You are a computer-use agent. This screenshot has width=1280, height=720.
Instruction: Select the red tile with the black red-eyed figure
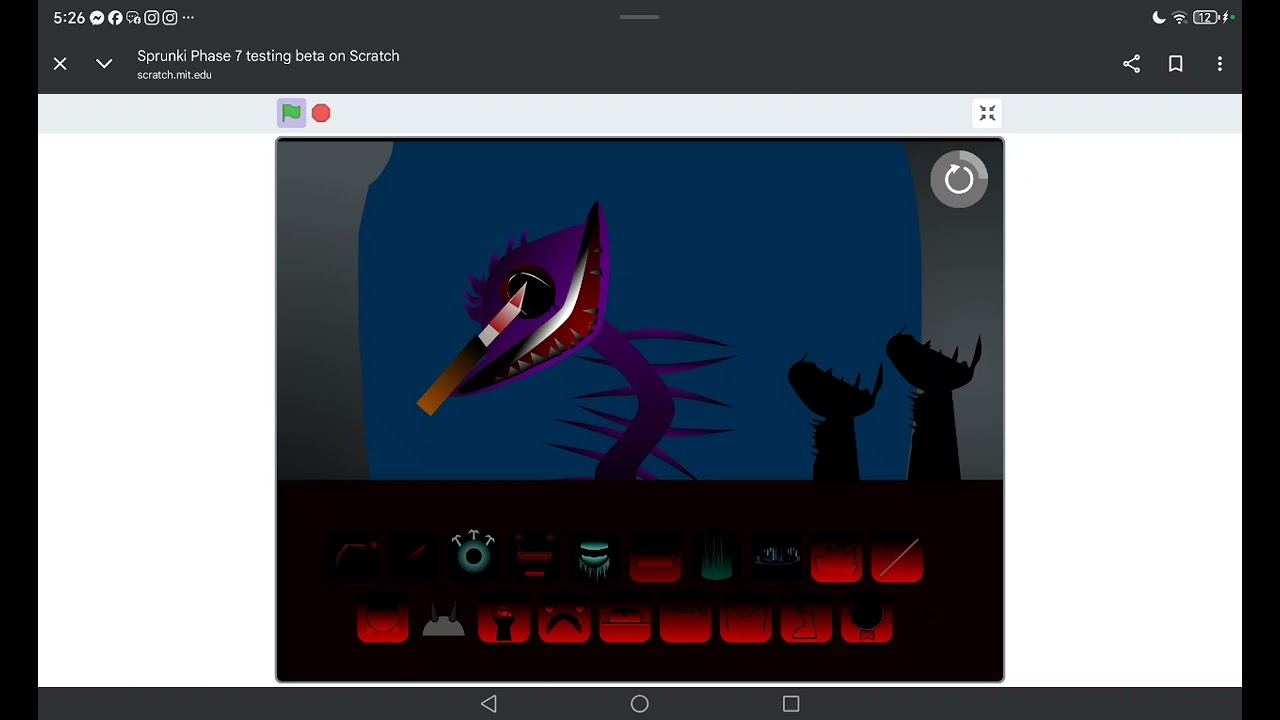click(x=504, y=618)
